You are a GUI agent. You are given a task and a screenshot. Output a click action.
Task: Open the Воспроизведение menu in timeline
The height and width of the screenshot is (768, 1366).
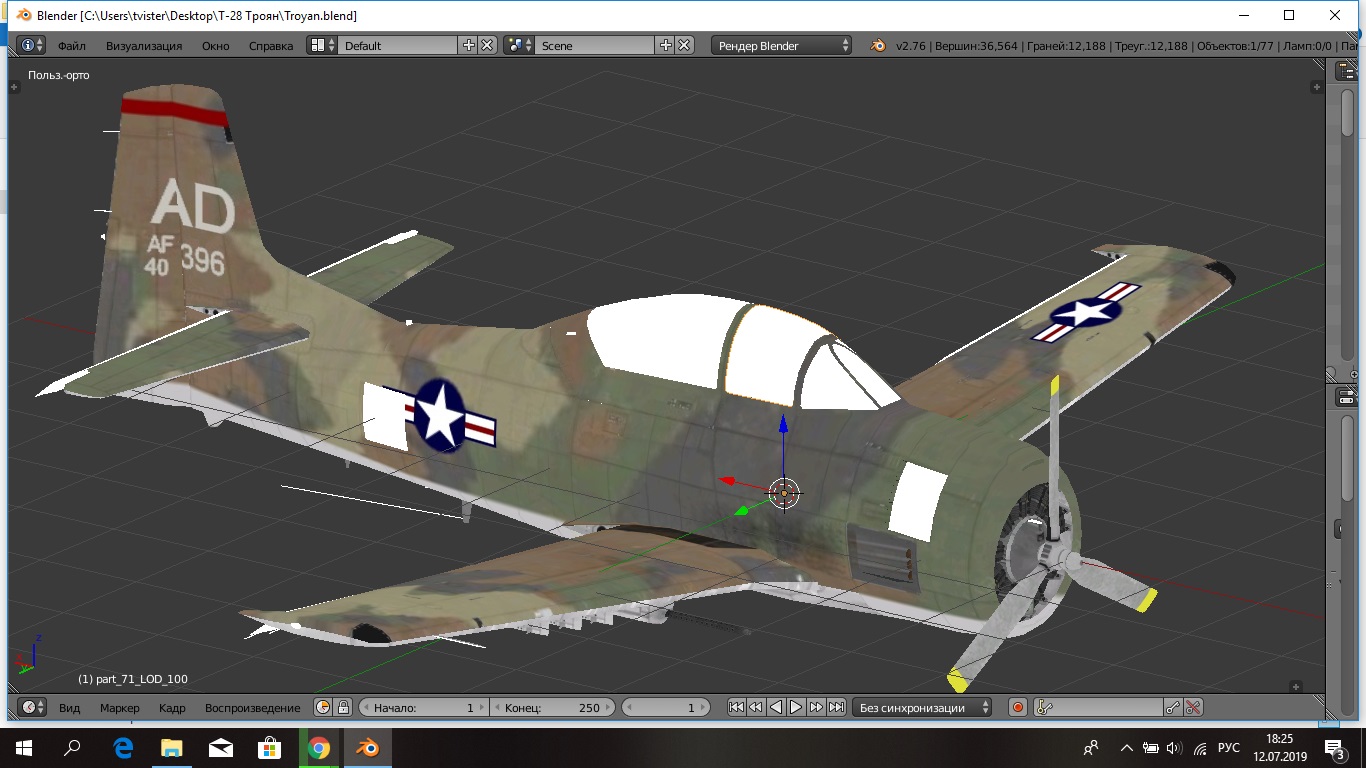[252, 707]
